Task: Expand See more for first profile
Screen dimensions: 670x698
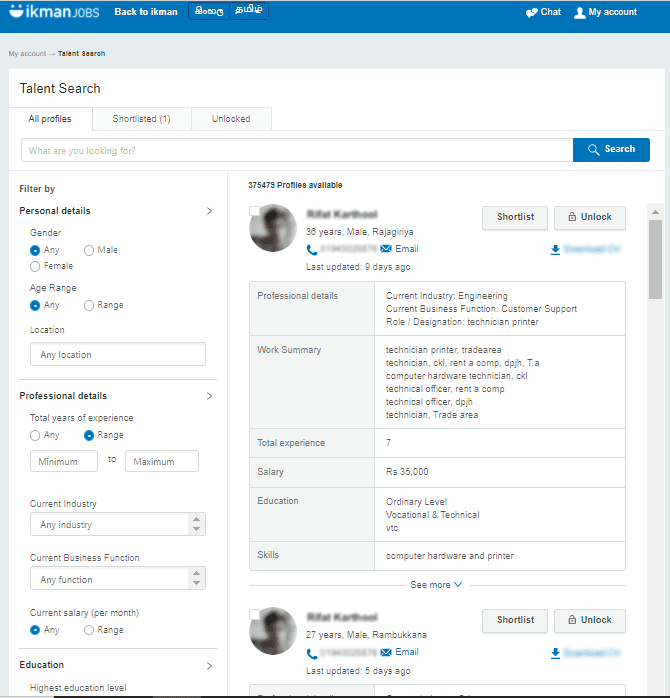Action: click(x=436, y=585)
